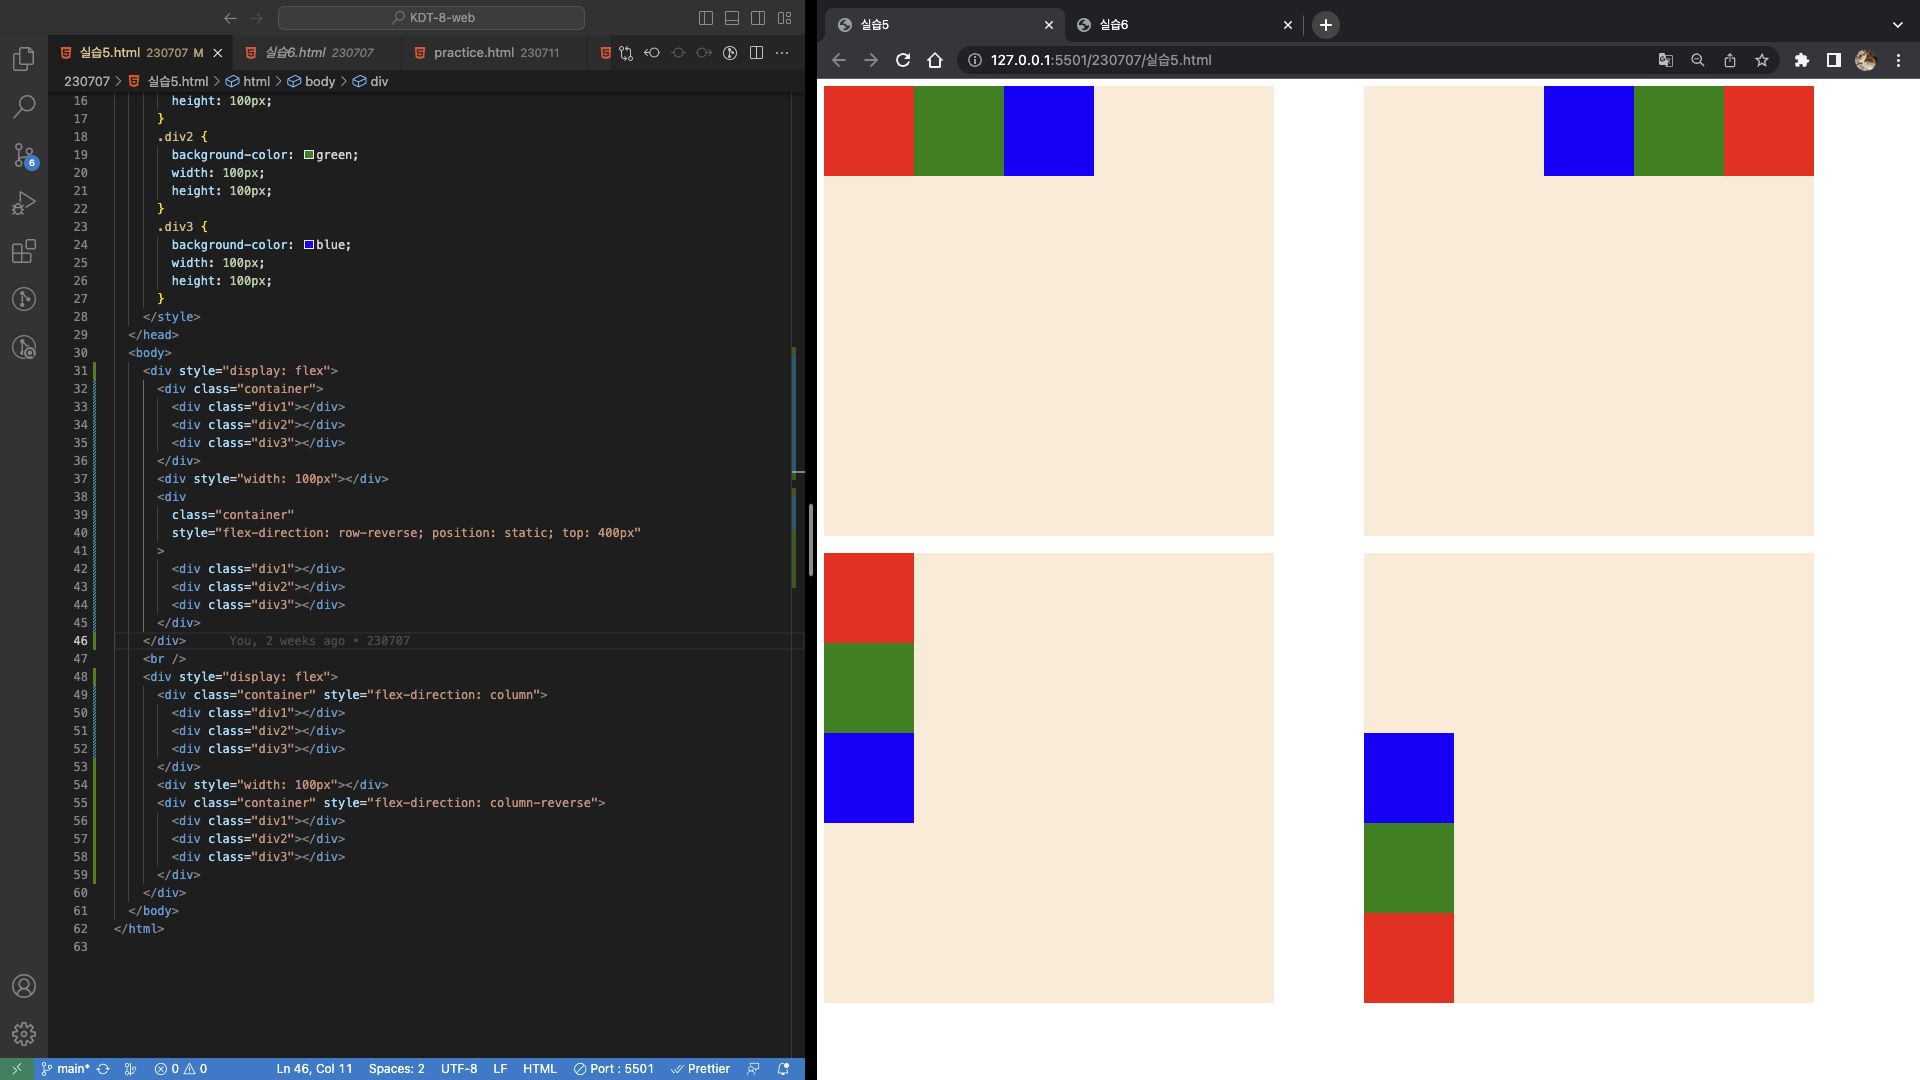Open a new browser tab
The width and height of the screenshot is (1920, 1080).
[x=1326, y=25]
